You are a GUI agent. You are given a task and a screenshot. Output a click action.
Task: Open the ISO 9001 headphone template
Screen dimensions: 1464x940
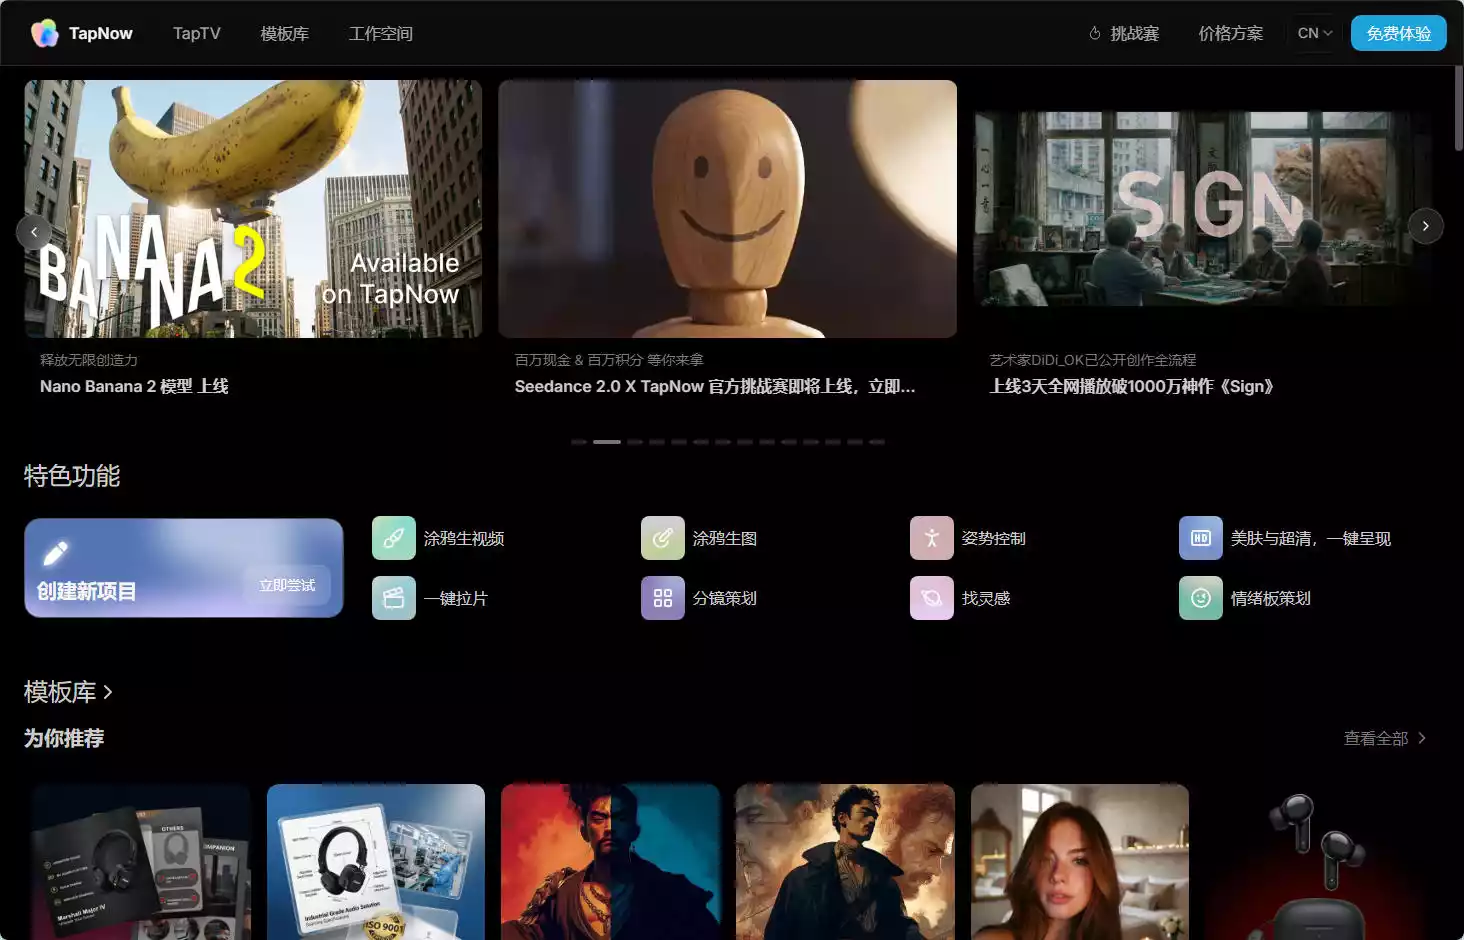(x=376, y=862)
